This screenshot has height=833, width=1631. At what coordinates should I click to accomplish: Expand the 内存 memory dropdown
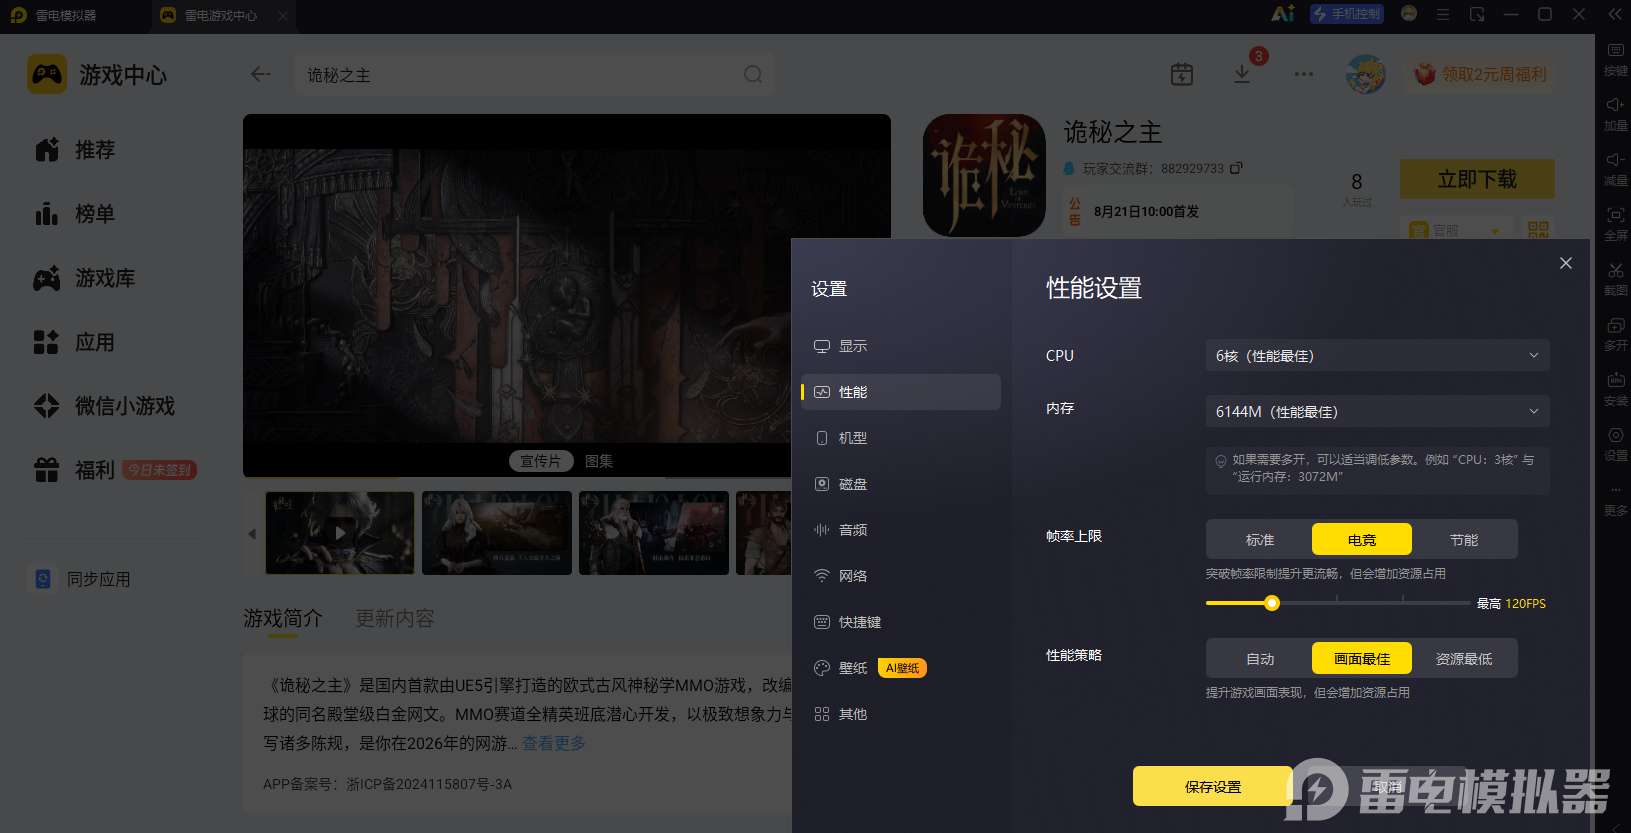tap(1378, 412)
